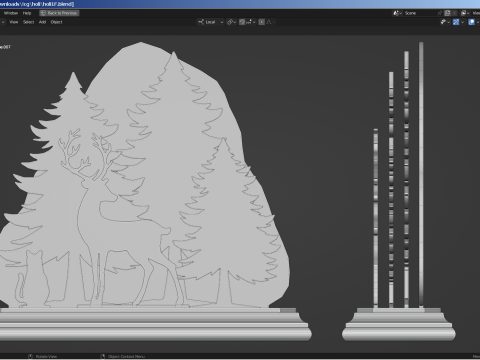This screenshot has width=480, height=360.
Task: Open the Local transform orientation dropdown
Action: (x=210, y=22)
